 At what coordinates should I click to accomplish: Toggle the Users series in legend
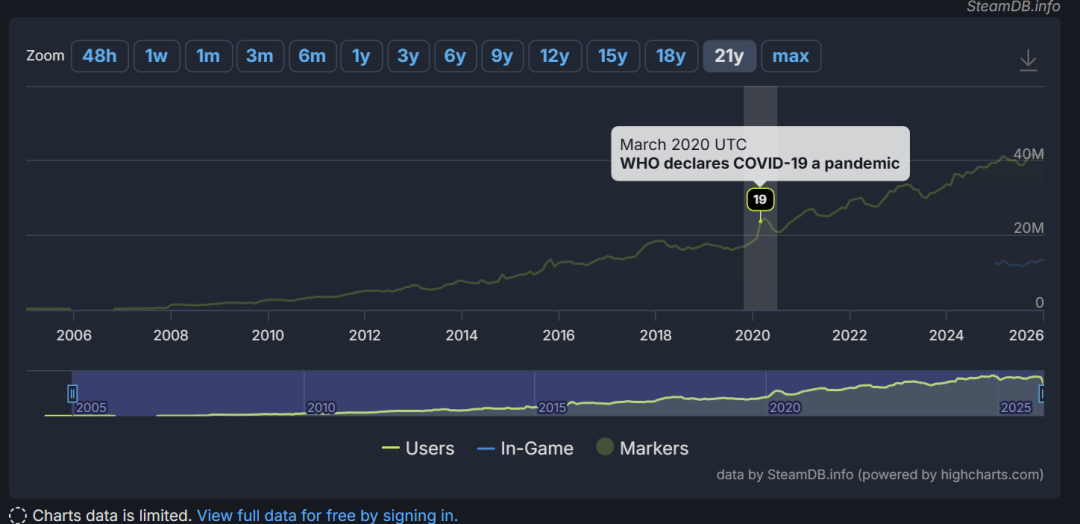click(x=418, y=449)
